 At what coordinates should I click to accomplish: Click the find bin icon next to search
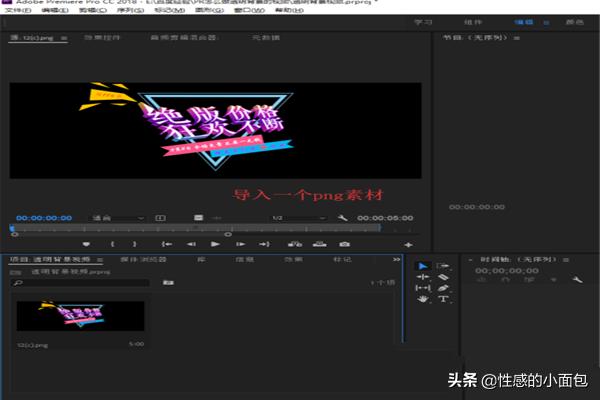(x=168, y=282)
